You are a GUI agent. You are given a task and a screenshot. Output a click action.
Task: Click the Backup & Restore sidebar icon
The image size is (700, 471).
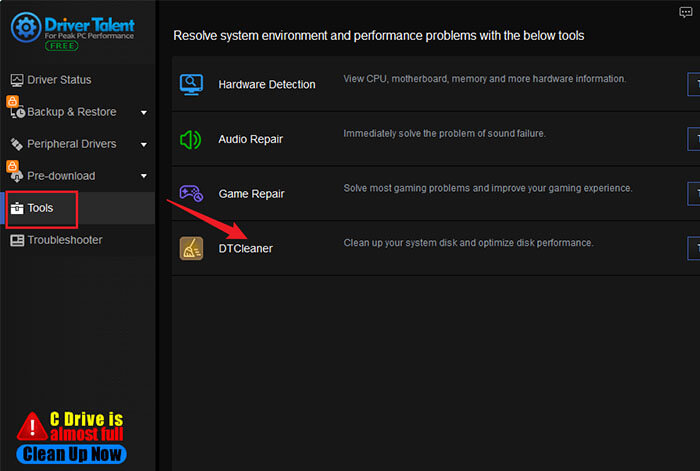(x=17, y=112)
